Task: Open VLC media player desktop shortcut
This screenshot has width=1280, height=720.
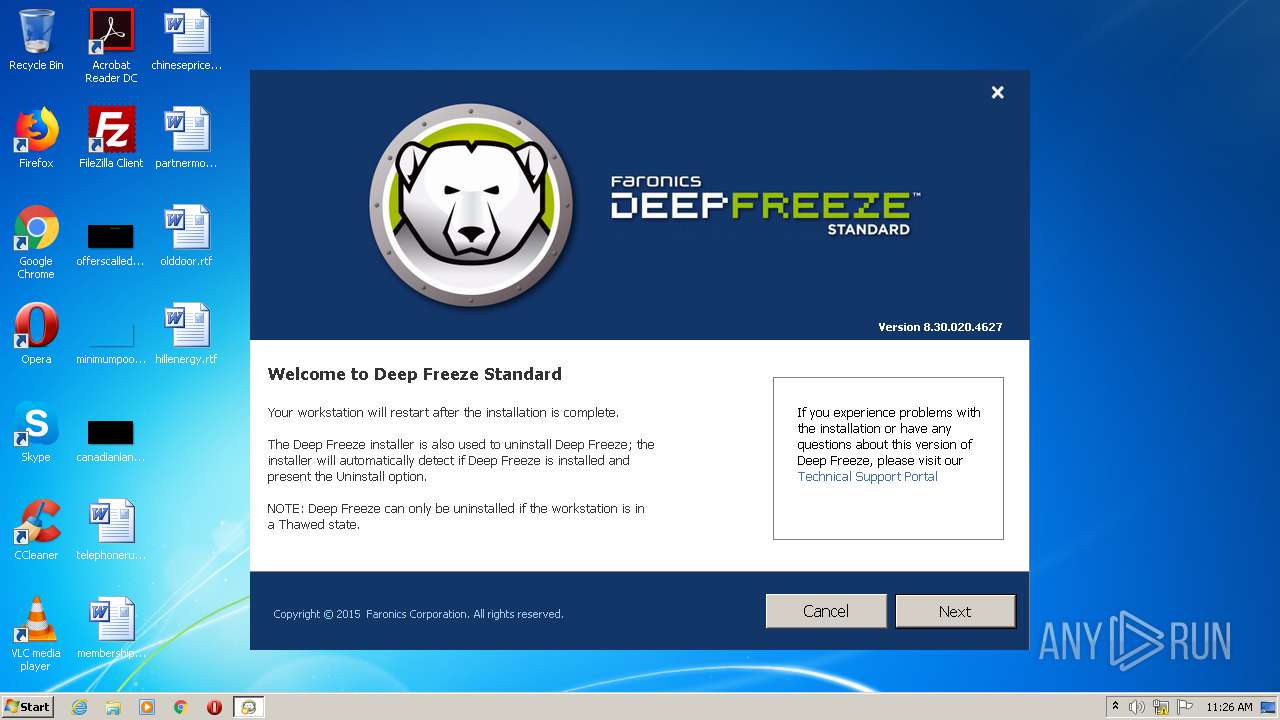Action: [36, 634]
